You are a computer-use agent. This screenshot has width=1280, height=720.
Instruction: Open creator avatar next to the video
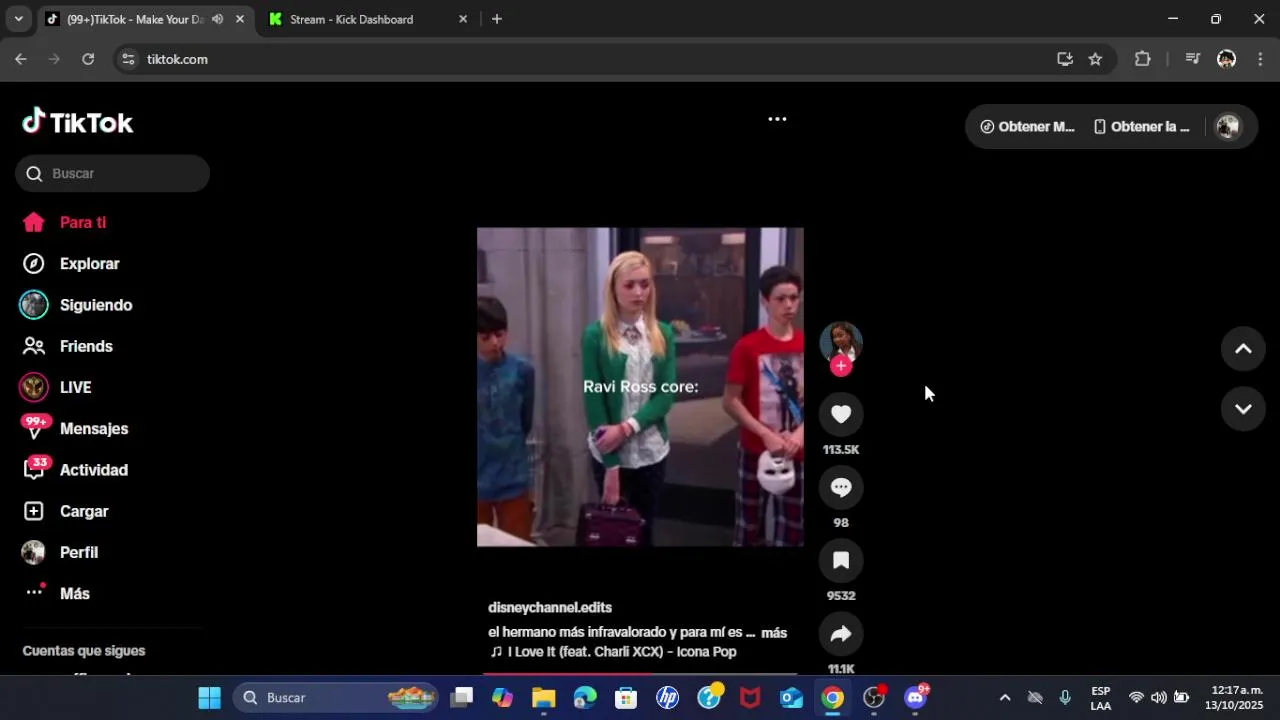(841, 343)
